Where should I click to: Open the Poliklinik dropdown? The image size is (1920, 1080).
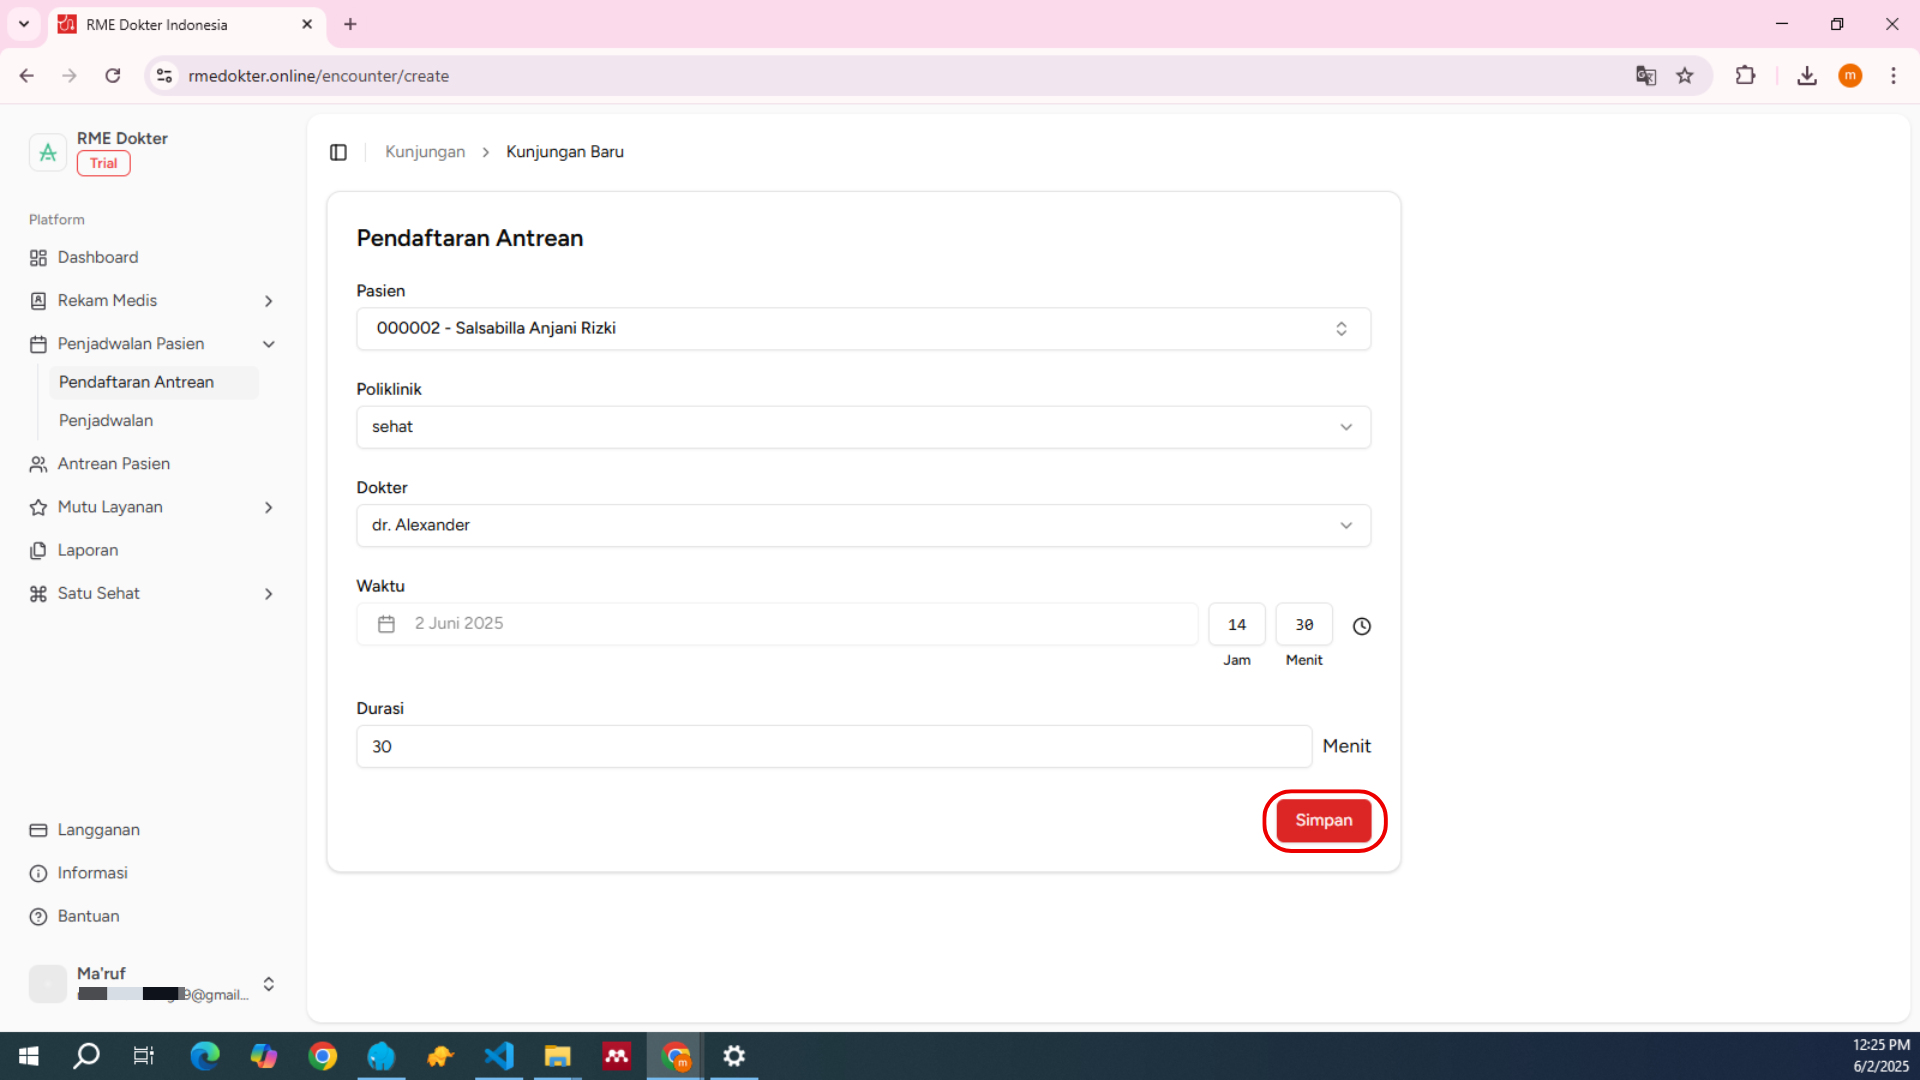click(862, 427)
